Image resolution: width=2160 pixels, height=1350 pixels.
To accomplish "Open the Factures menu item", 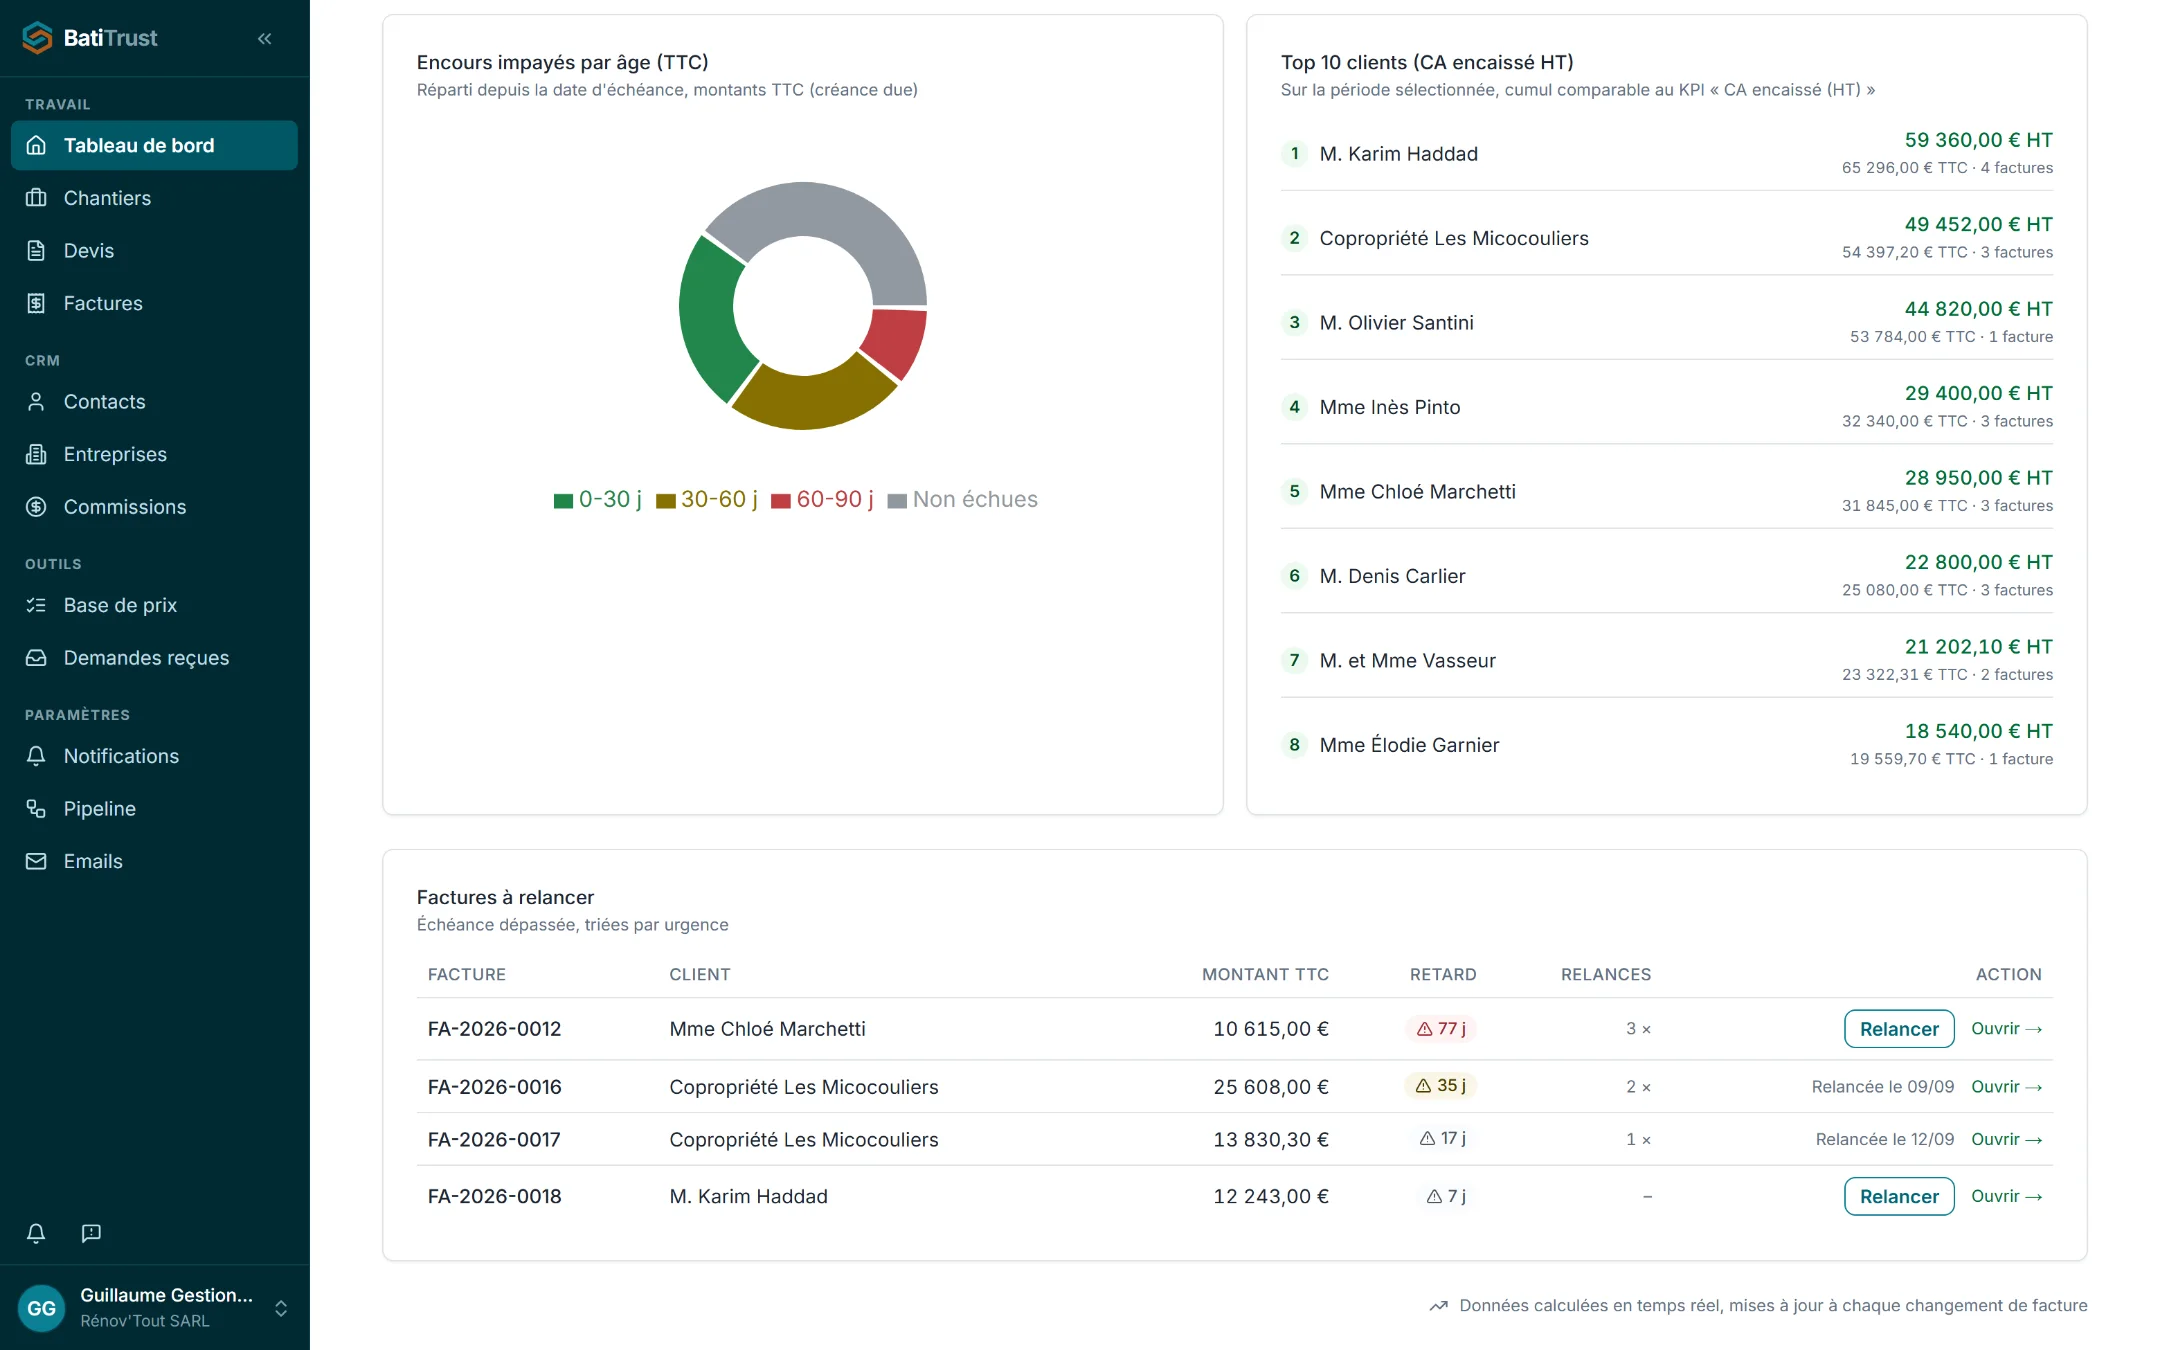I will [154, 303].
